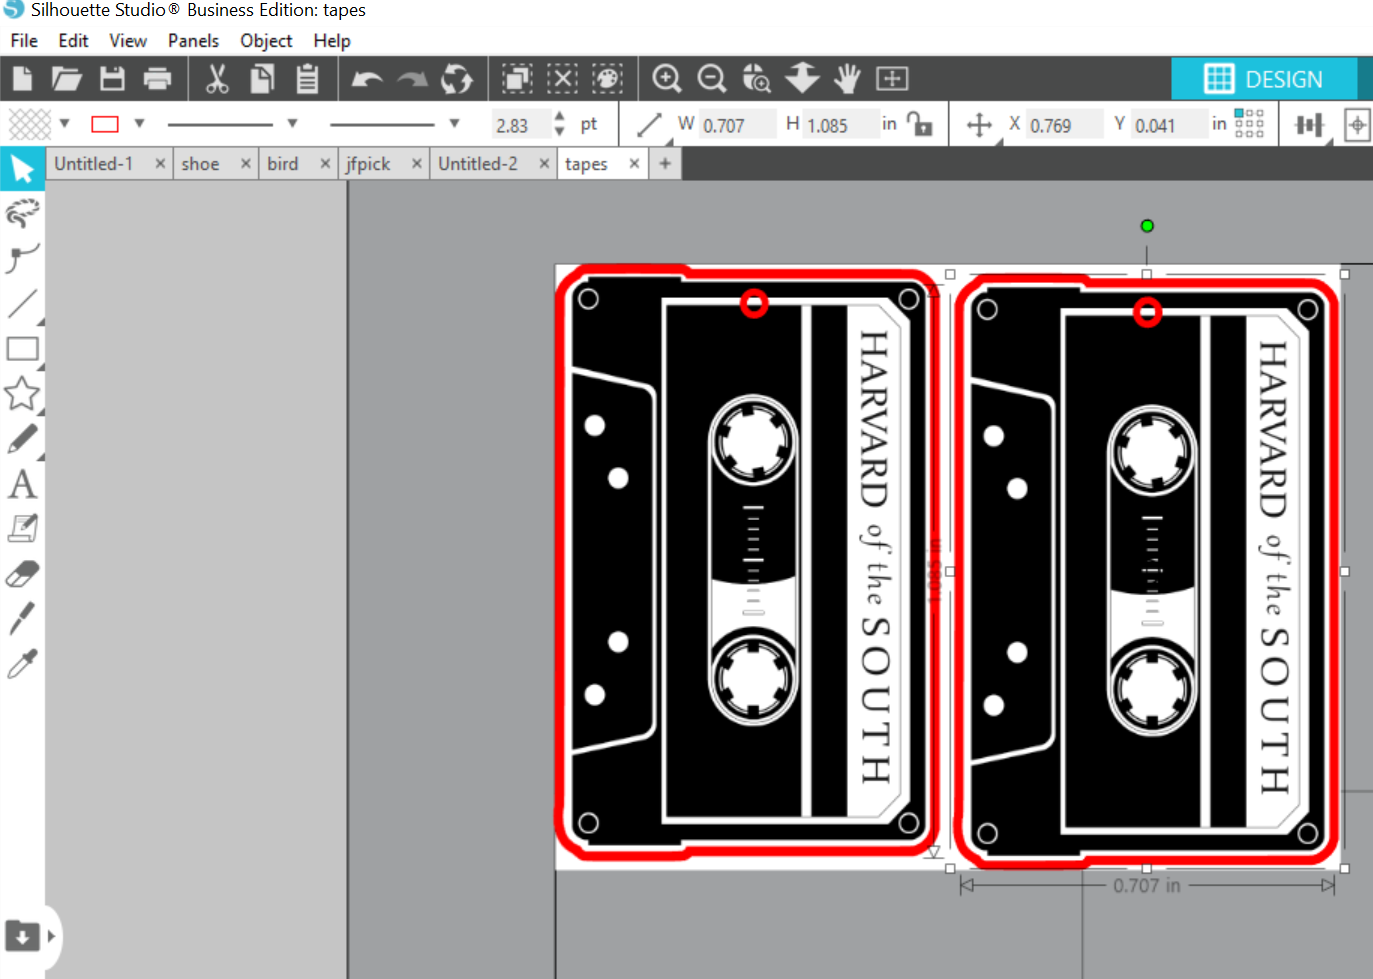Open the Library via download folder icon
The height and width of the screenshot is (979, 1373).
(x=22, y=936)
